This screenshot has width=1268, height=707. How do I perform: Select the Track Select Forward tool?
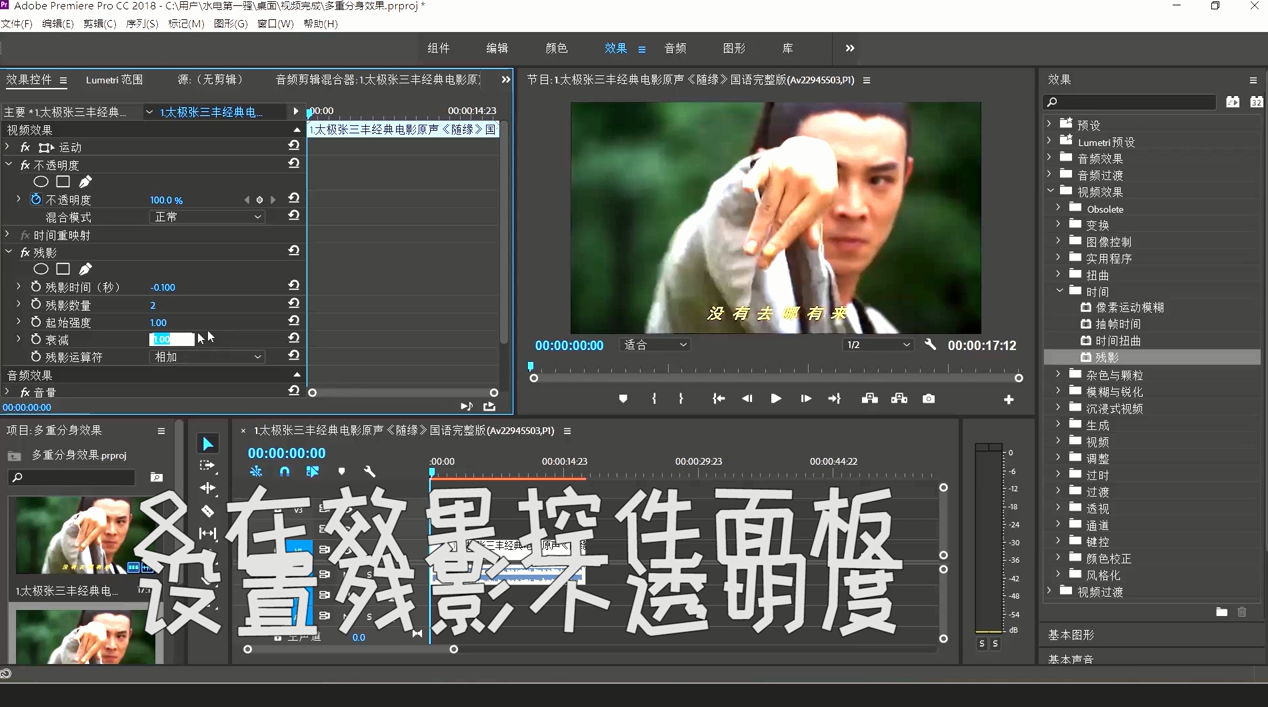[x=207, y=466]
